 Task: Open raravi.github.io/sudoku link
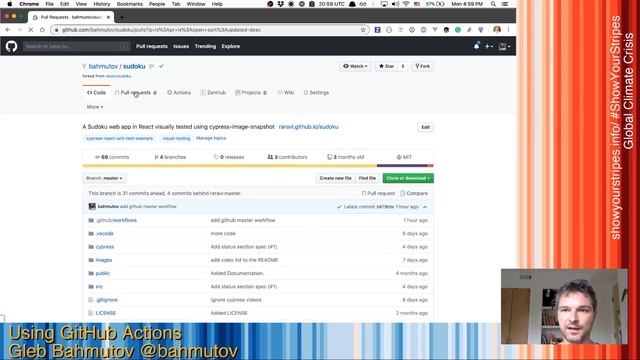pos(308,127)
